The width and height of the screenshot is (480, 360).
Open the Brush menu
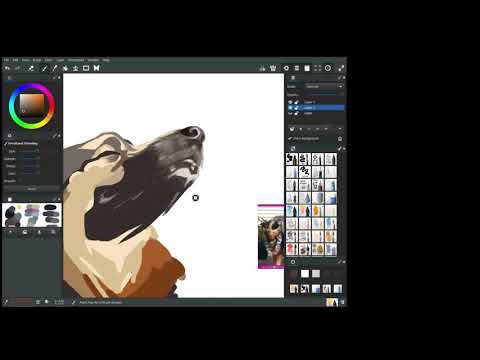point(37,60)
